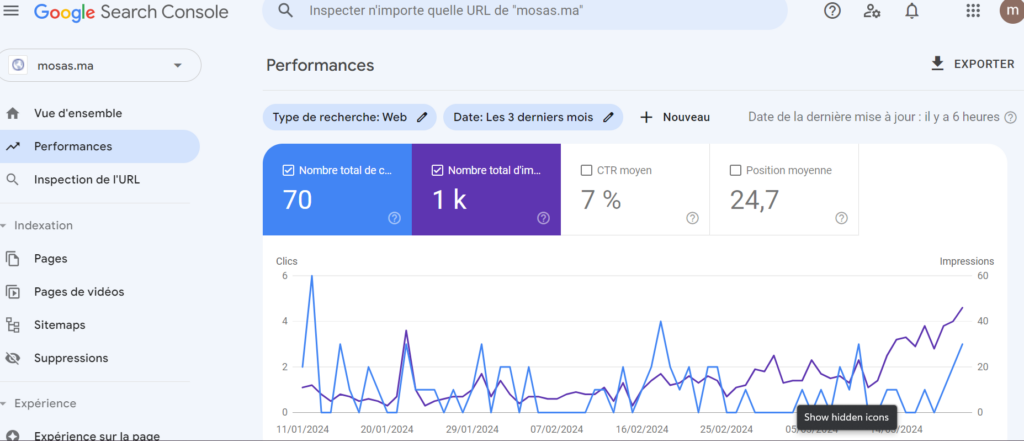The height and width of the screenshot is (441, 1024).
Task: Open Sitemaps in the sidebar
Action: point(59,325)
